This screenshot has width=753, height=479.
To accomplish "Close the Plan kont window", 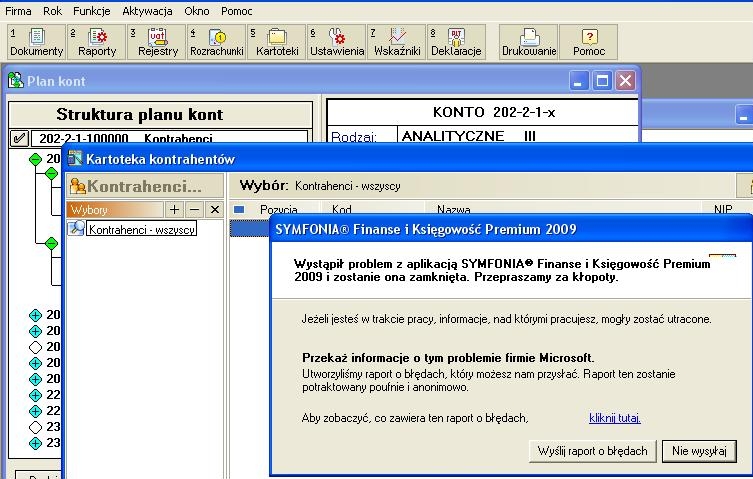I will [x=625, y=81].
